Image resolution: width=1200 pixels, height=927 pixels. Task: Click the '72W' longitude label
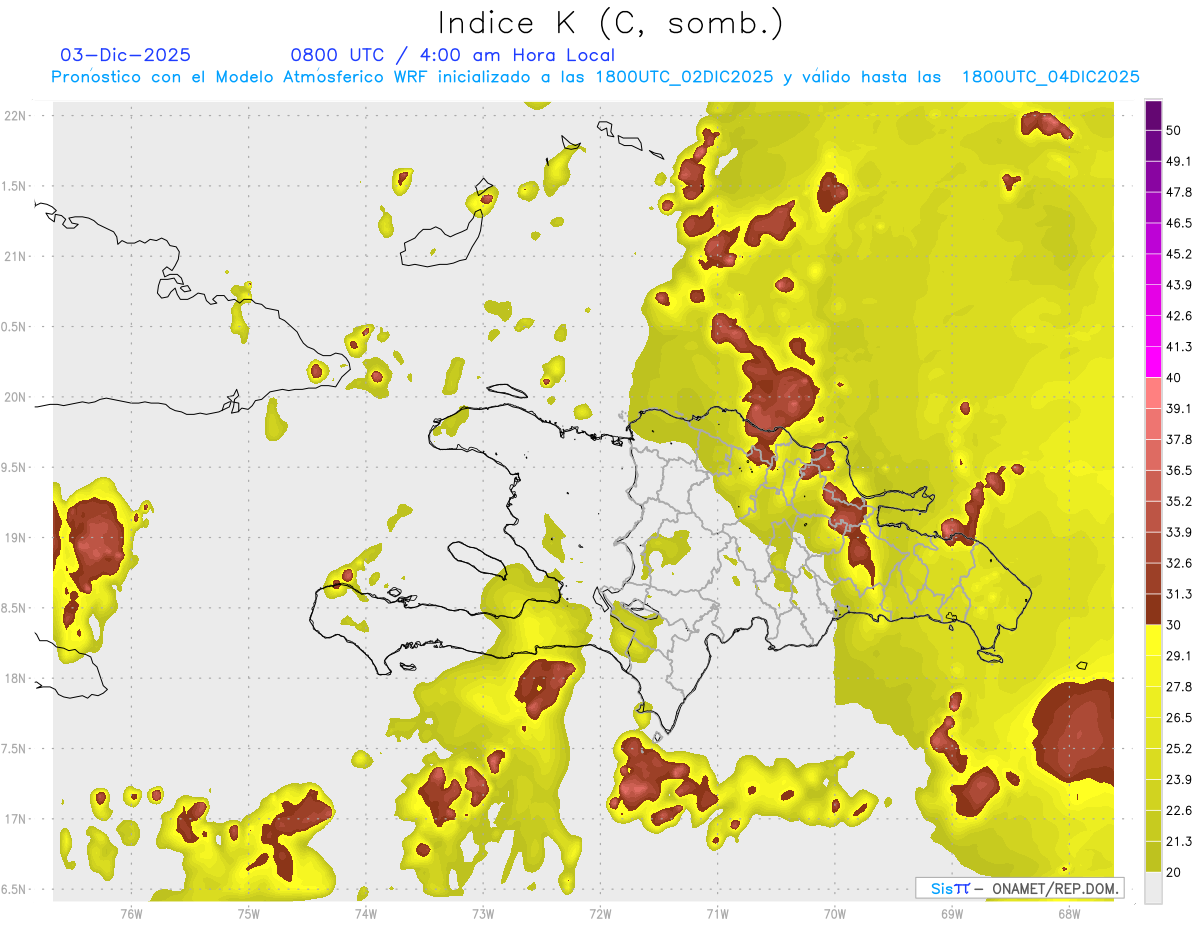click(x=600, y=913)
